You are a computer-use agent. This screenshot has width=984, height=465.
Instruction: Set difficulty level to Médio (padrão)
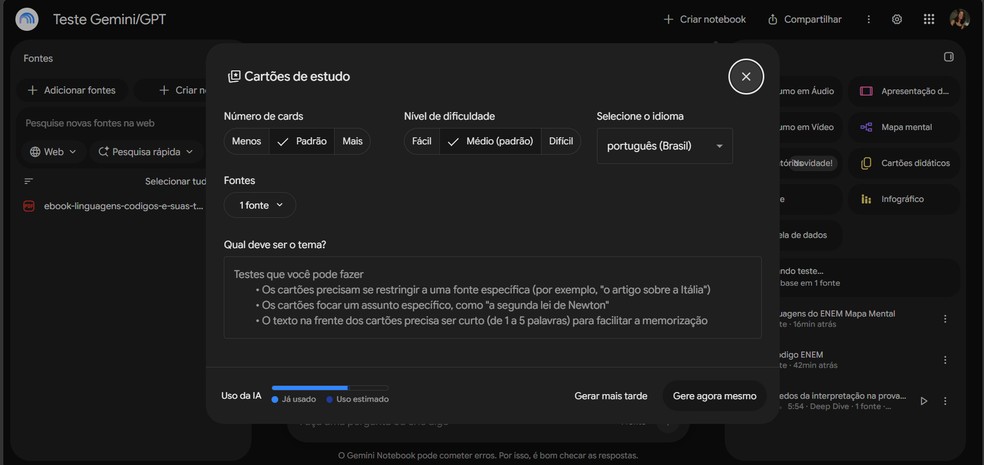[x=490, y=141]
